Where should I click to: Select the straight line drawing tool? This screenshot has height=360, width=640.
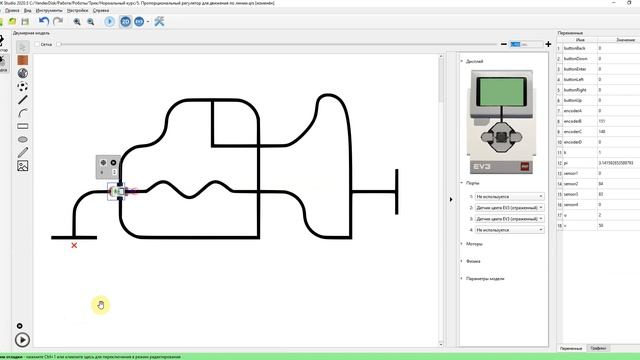[x=23, y=100]
